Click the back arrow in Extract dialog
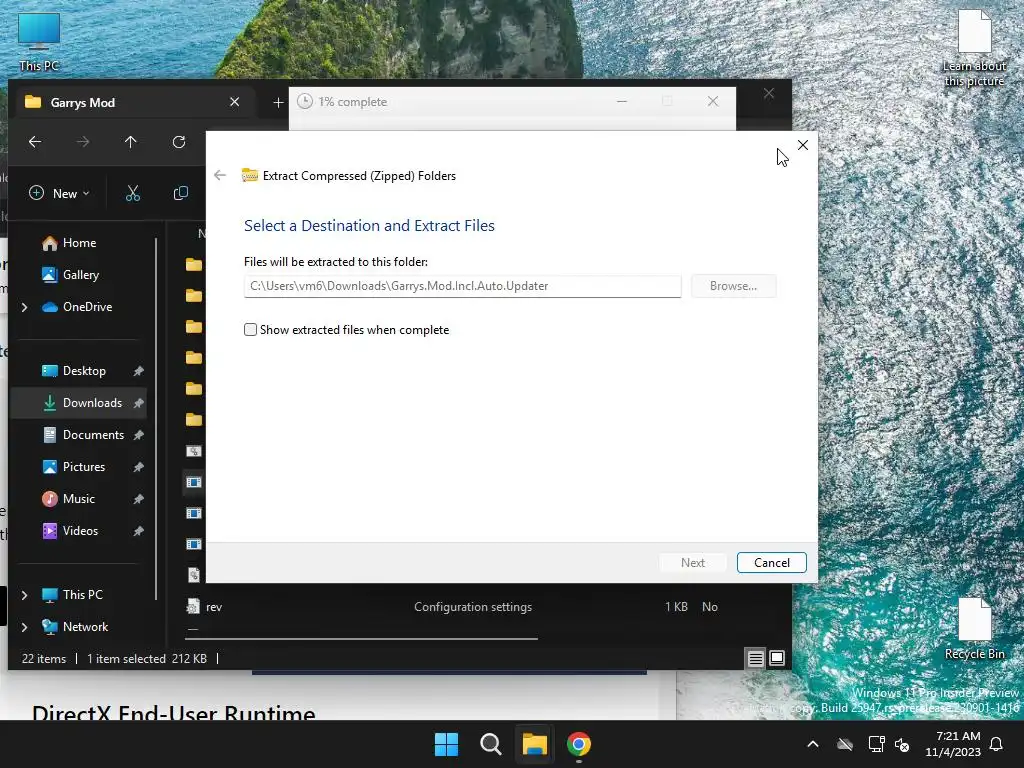The image size is (1024, 768). [220, 175]
